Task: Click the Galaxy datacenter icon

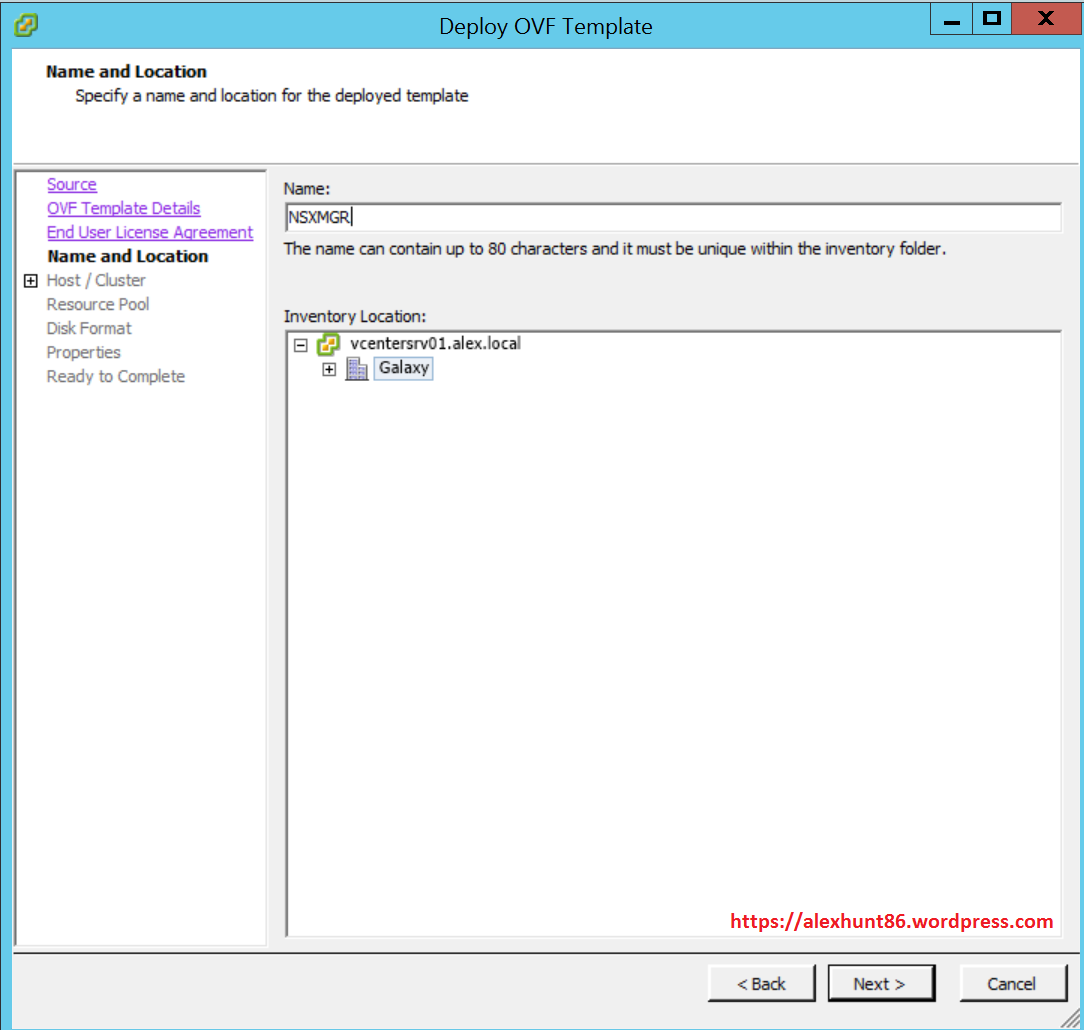Action: pos(357,368)
